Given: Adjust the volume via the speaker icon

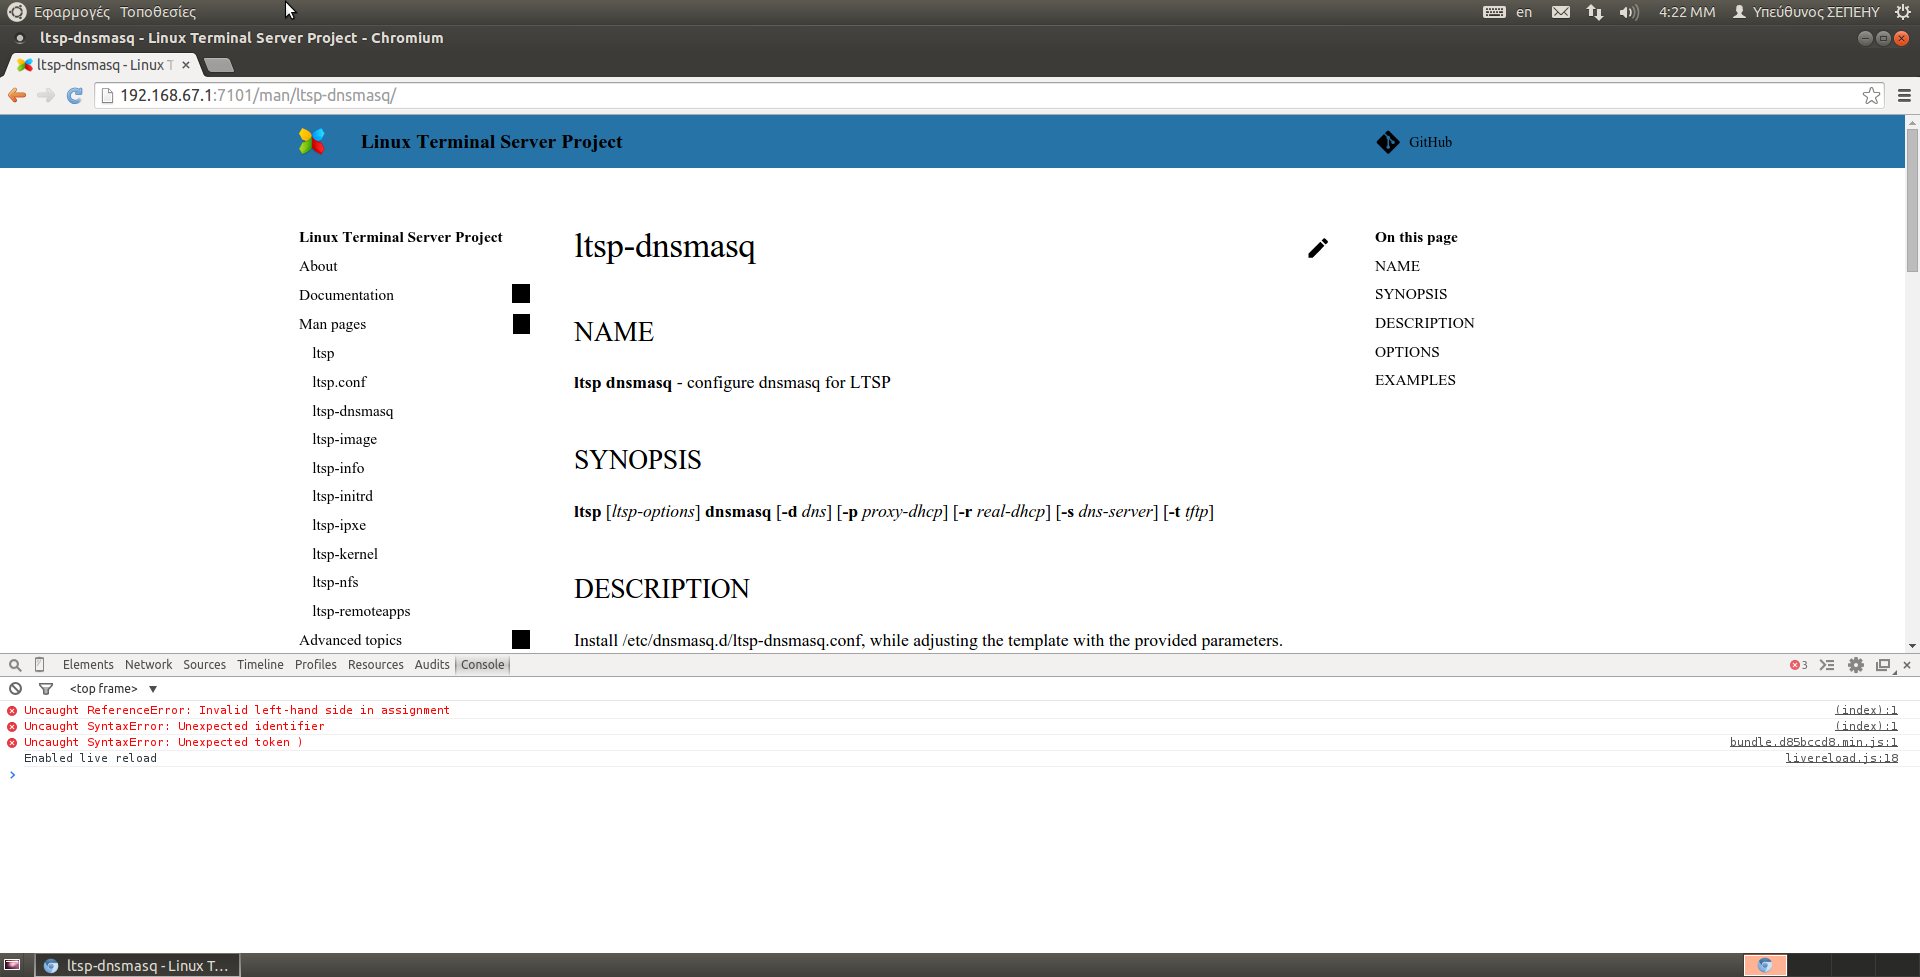Looking at the screenshot, I should pos(1627,12).
